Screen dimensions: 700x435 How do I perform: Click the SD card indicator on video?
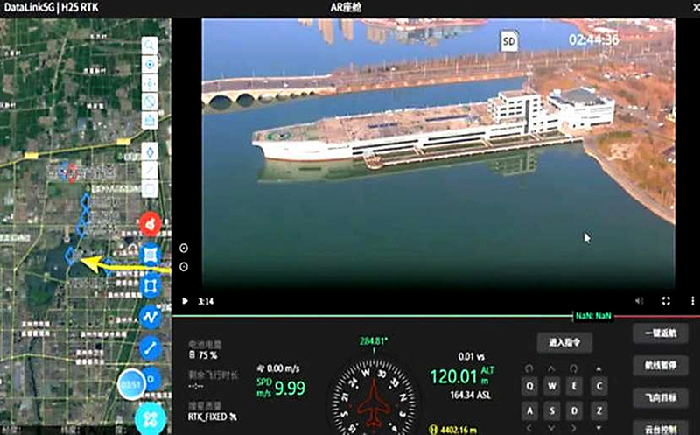coord(509,42)
